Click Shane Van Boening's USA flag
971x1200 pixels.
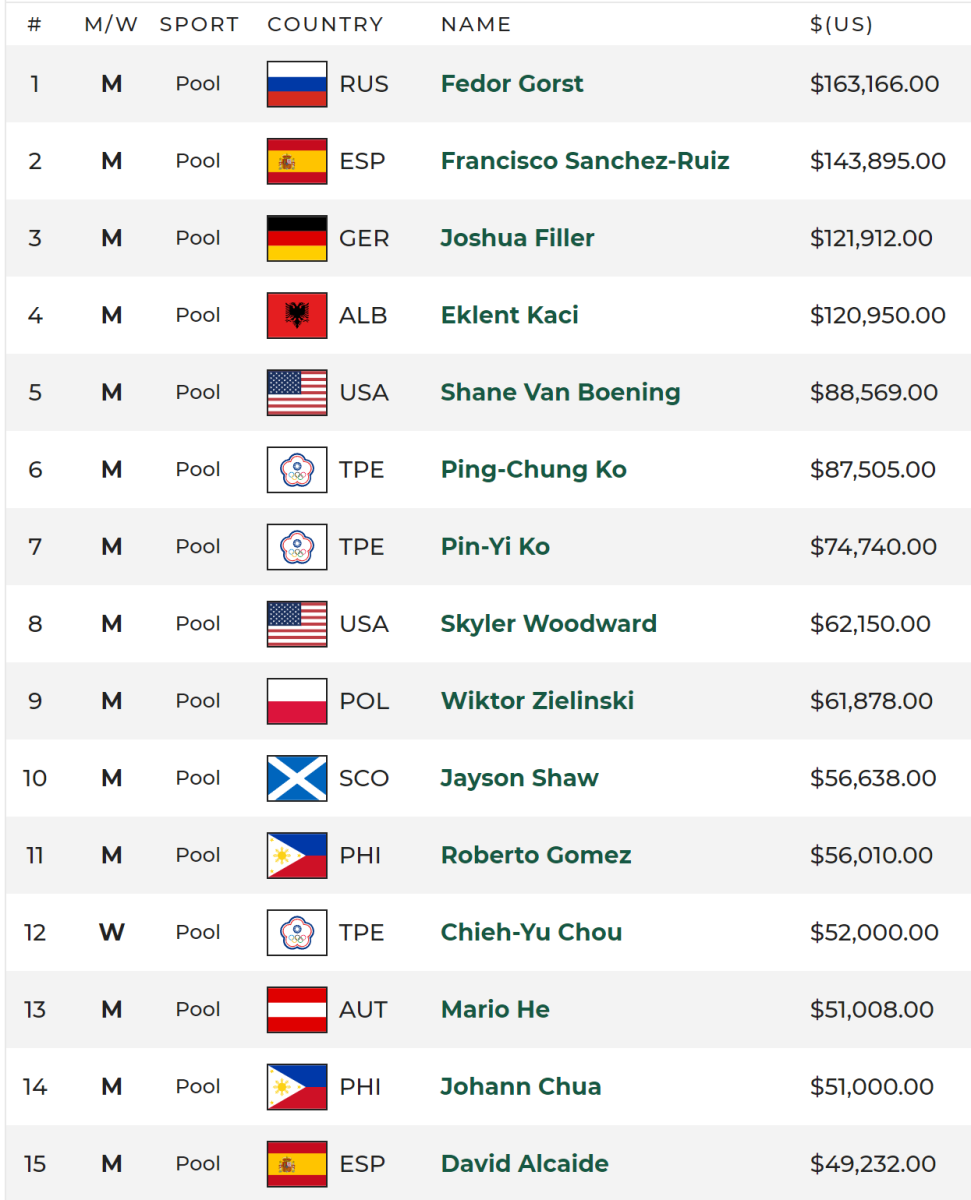coord(297,392)
